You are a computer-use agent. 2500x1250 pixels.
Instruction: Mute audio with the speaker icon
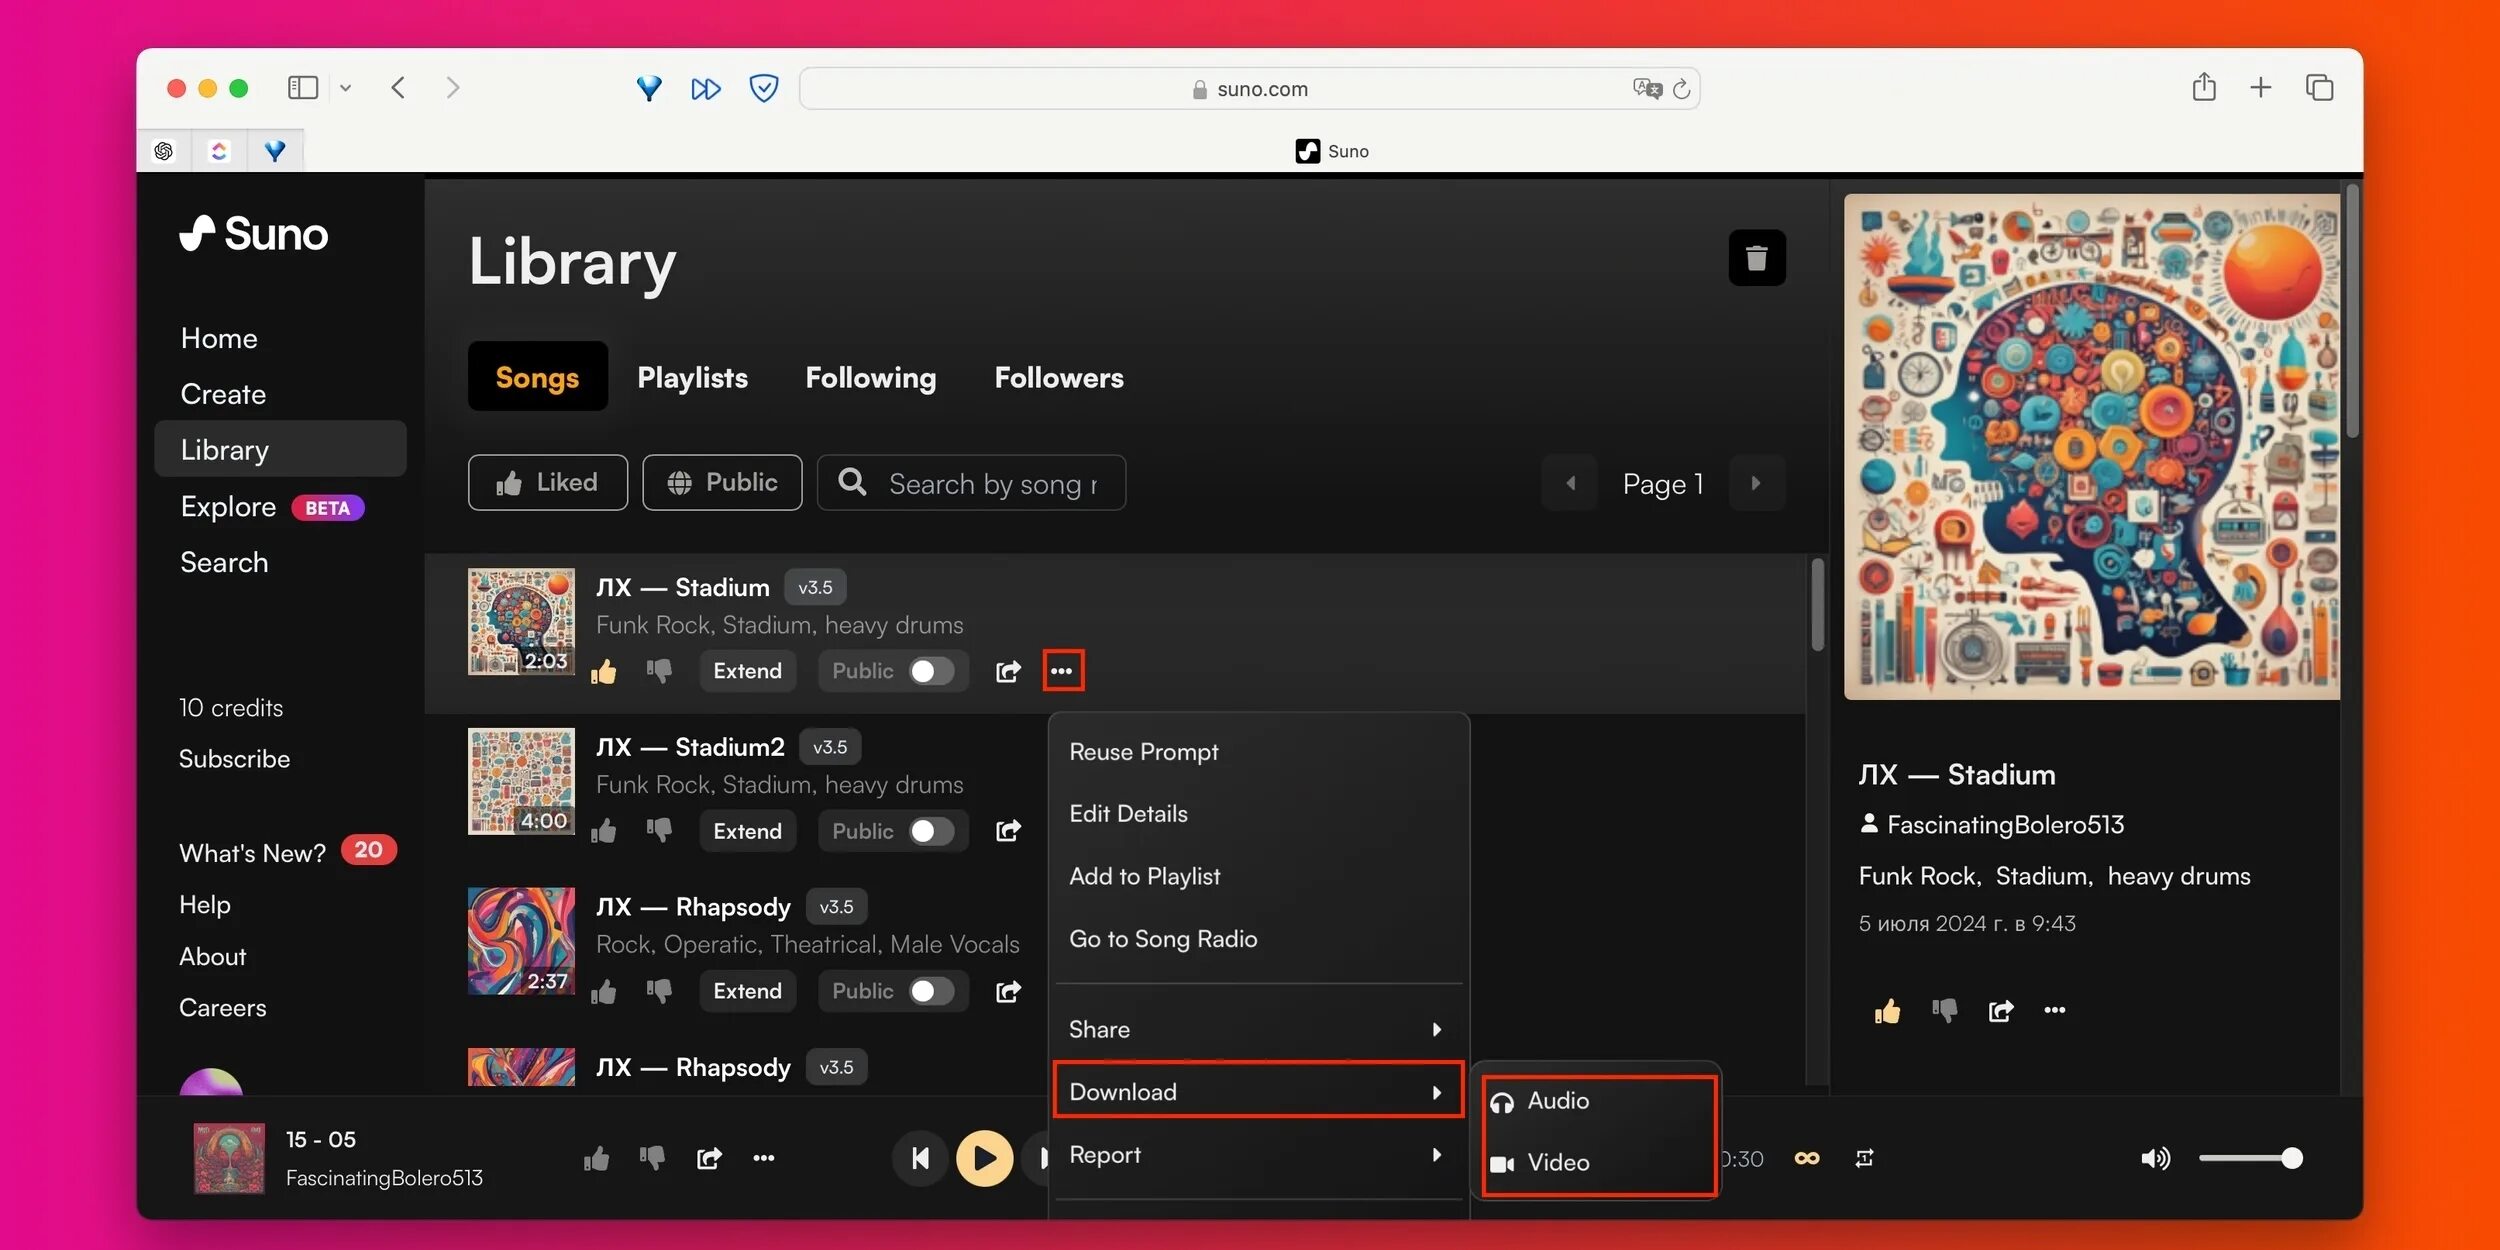click(x=2154, y=1158)
